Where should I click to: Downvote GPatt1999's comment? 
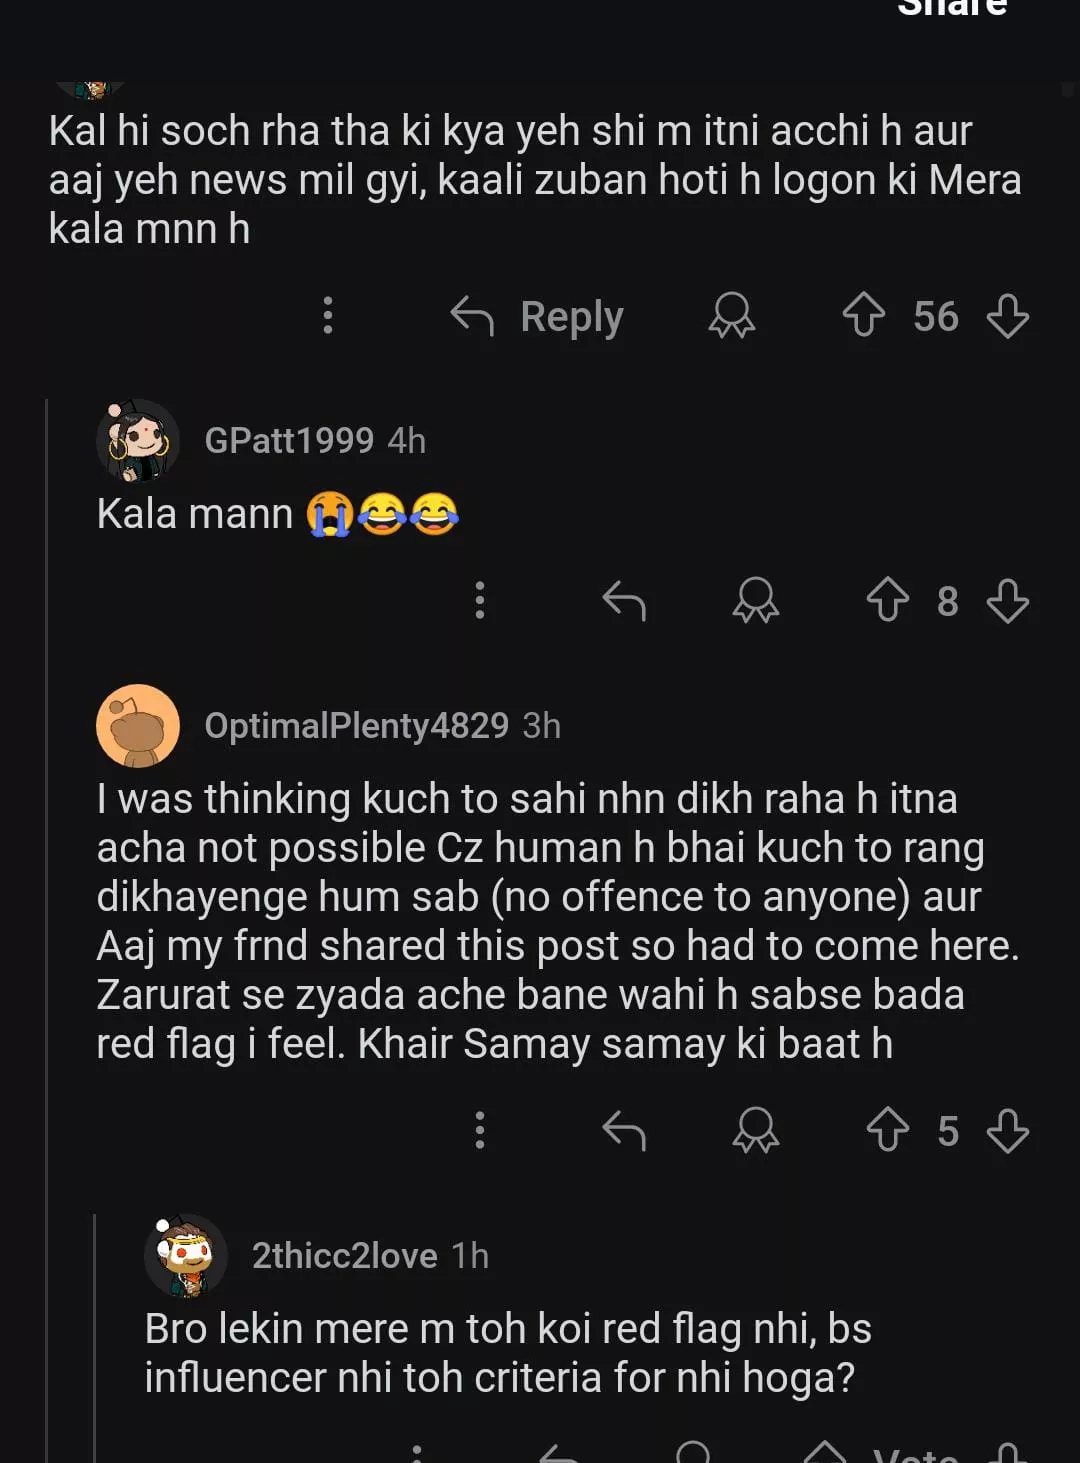coord(1007,601)
